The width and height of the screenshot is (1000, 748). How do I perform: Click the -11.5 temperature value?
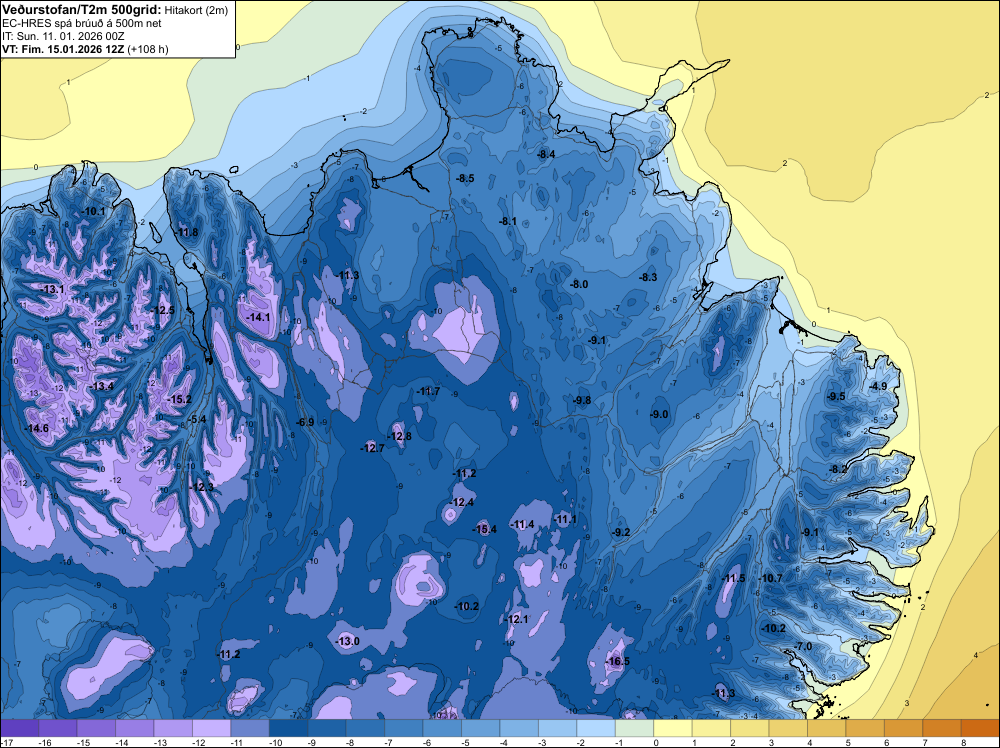(733, 578)
